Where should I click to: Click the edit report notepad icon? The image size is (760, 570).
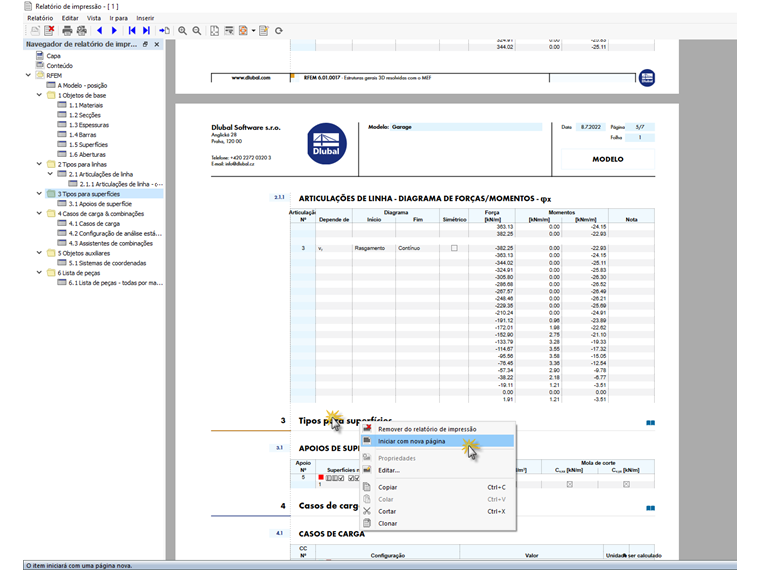tap(264, 31)
